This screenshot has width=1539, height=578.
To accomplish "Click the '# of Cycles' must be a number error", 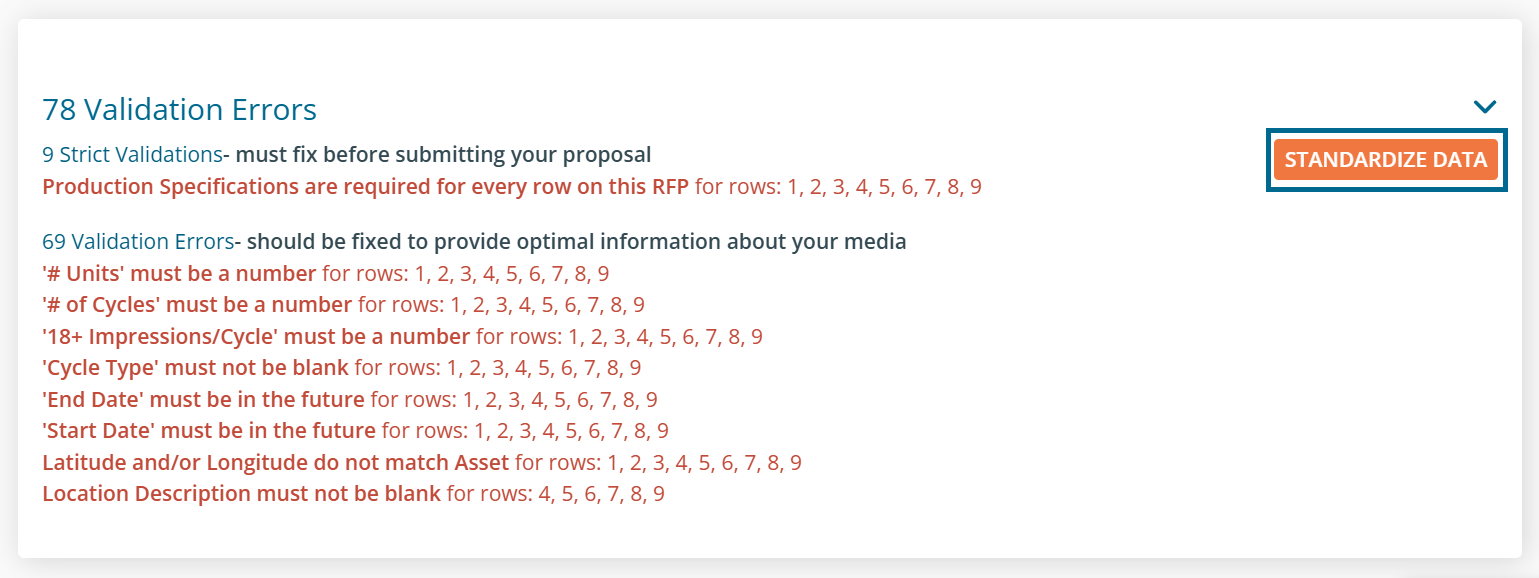I will [197, 305].
